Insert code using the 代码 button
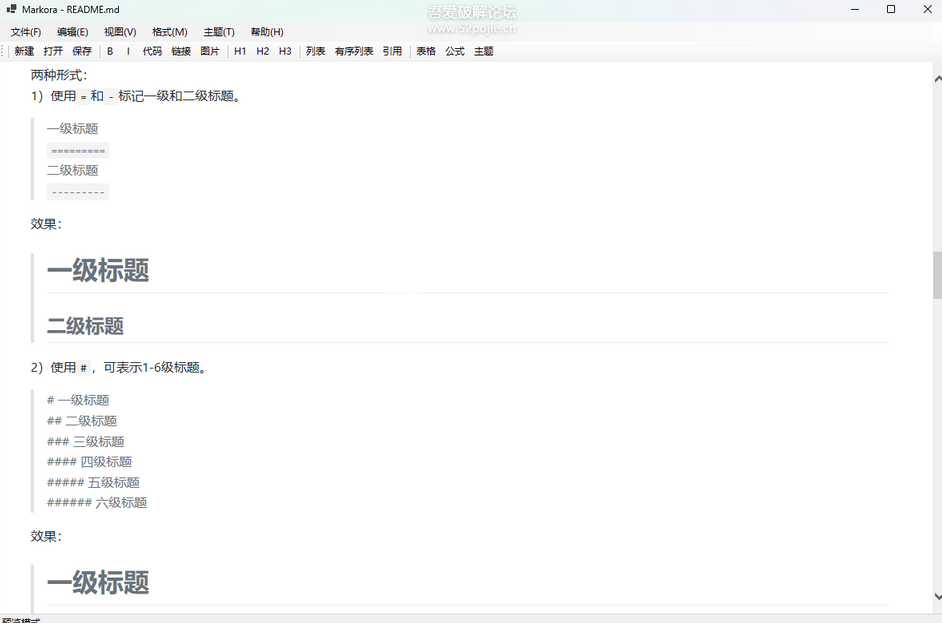942x623 pixels. click(152, 51)
